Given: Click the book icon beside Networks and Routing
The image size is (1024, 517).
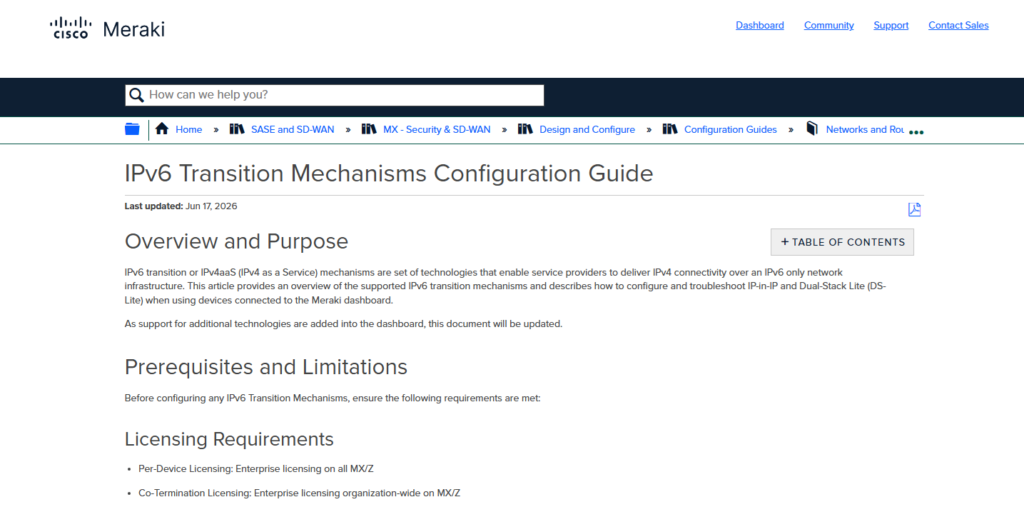Looking at the screenshot, I should pyautogui.click(x=812, y=129).
